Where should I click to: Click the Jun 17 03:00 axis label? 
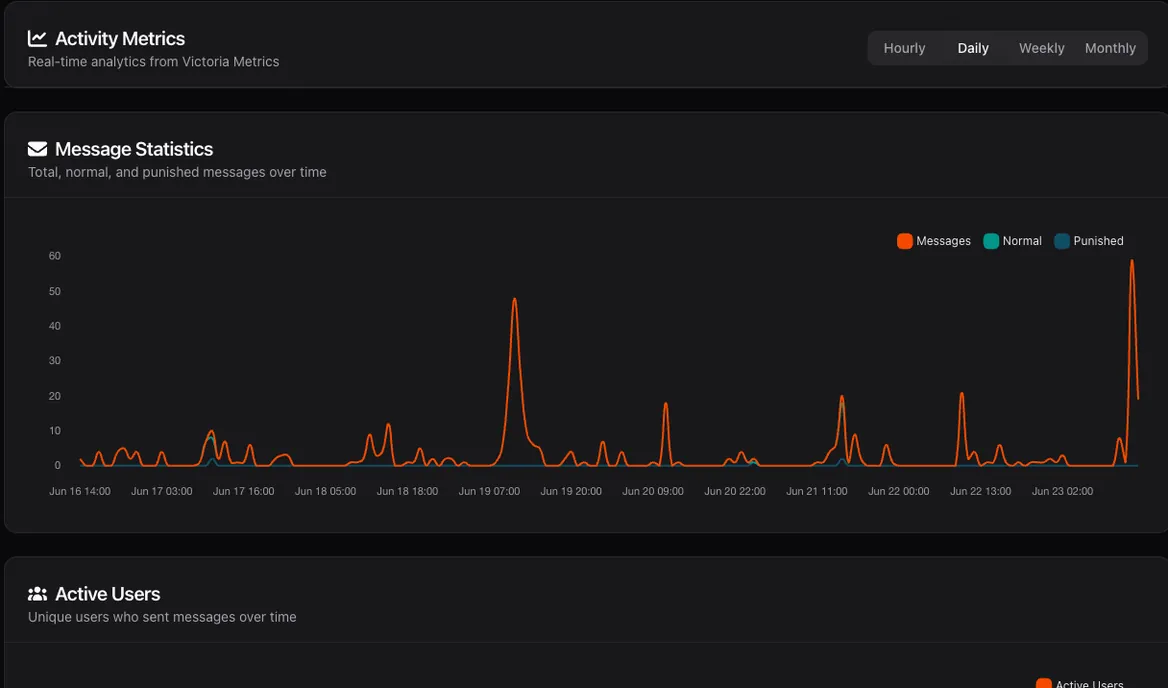[162, 491]
